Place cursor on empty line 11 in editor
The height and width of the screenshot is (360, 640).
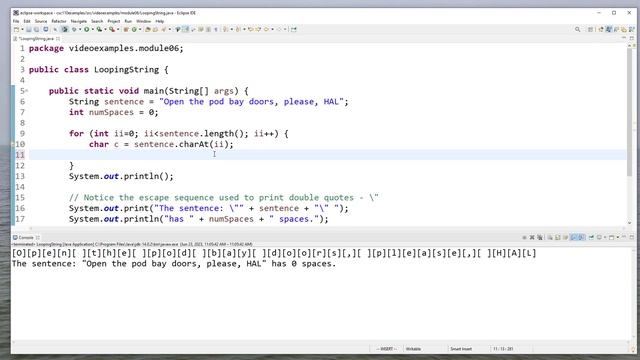click(x=327, y=155)
